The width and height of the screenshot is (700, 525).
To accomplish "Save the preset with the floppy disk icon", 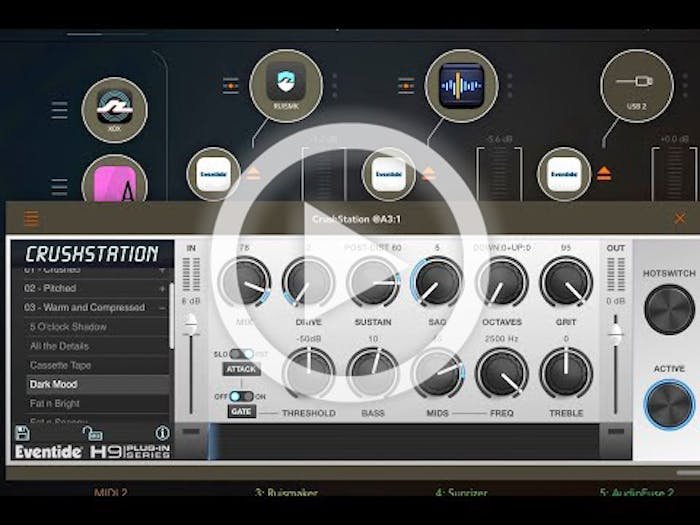I will coord(22,433).
